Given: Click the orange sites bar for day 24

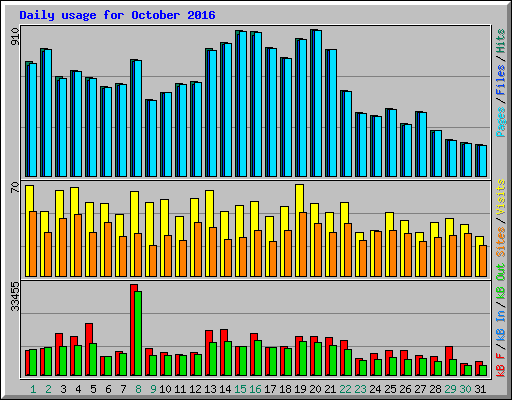Looking at the screenshot, I should coord(378,254).
